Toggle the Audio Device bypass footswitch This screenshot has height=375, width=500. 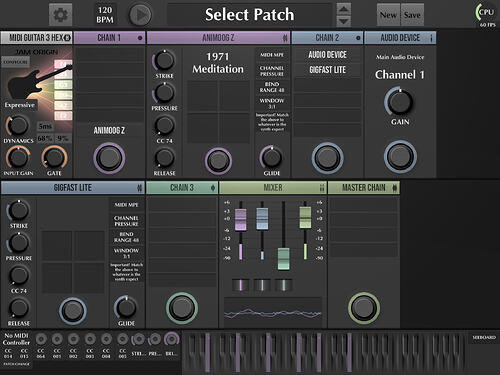coord(400,157)
